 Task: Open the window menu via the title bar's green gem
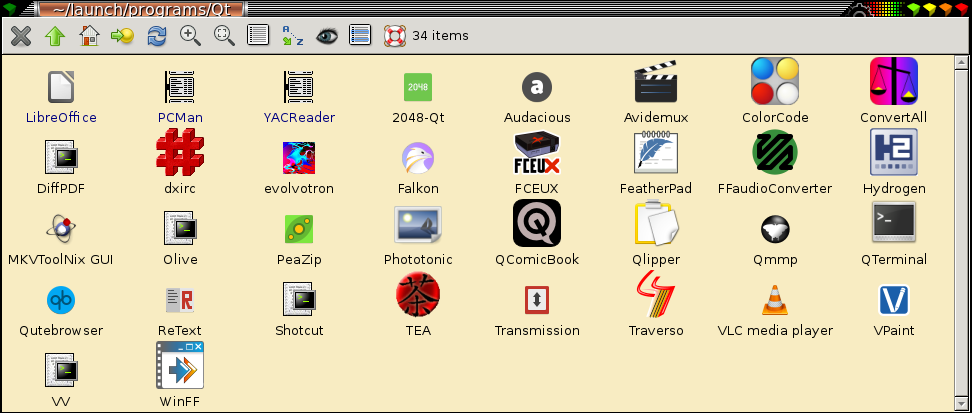[x=10, y=9]
